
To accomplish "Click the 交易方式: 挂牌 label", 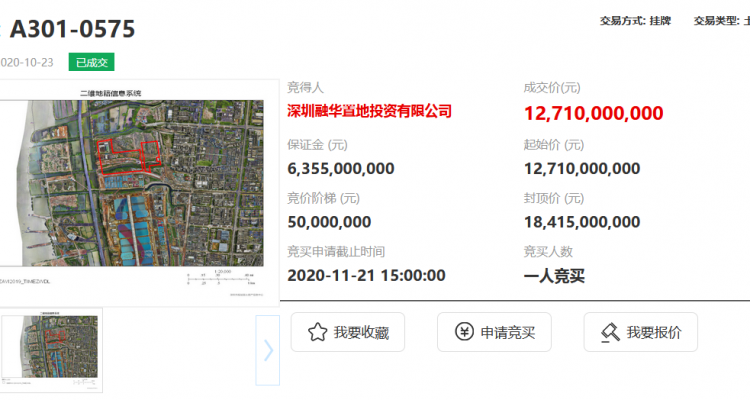I will (x=635, y=20).
